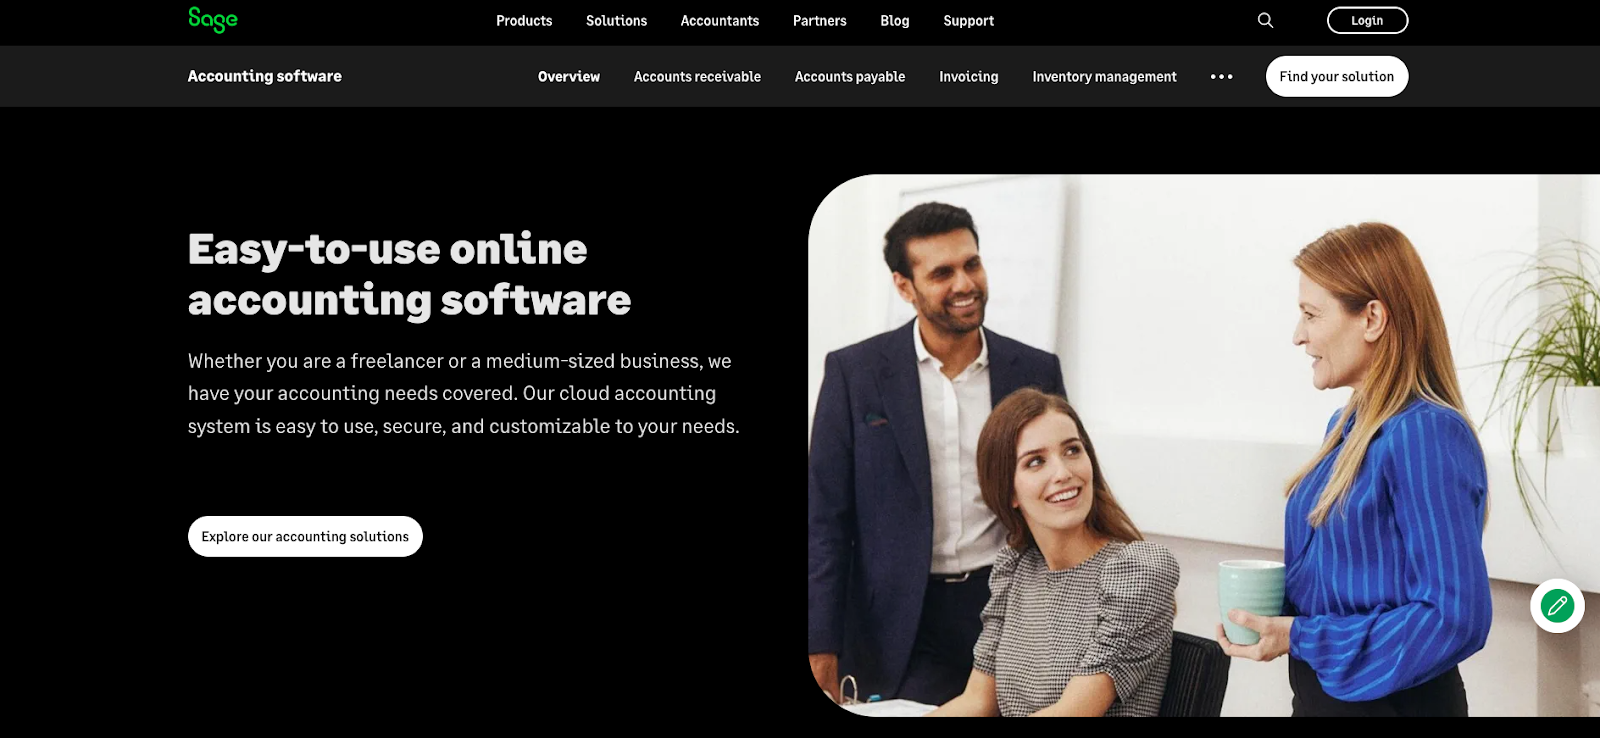Screen dimensions: 1600x738
Task: Click the Sage logo
Action: point(213,20)
